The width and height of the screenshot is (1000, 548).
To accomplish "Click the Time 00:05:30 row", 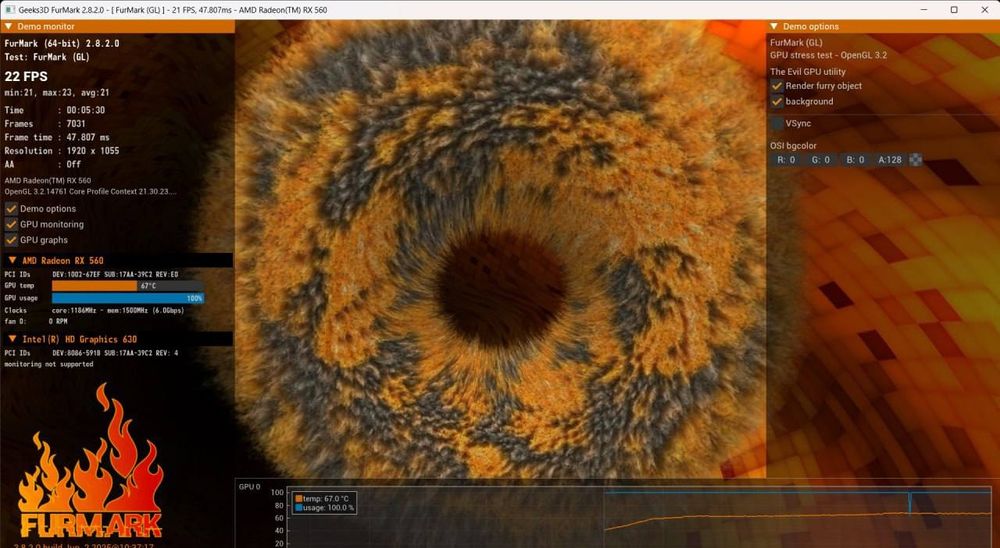I will click(55, 110).
